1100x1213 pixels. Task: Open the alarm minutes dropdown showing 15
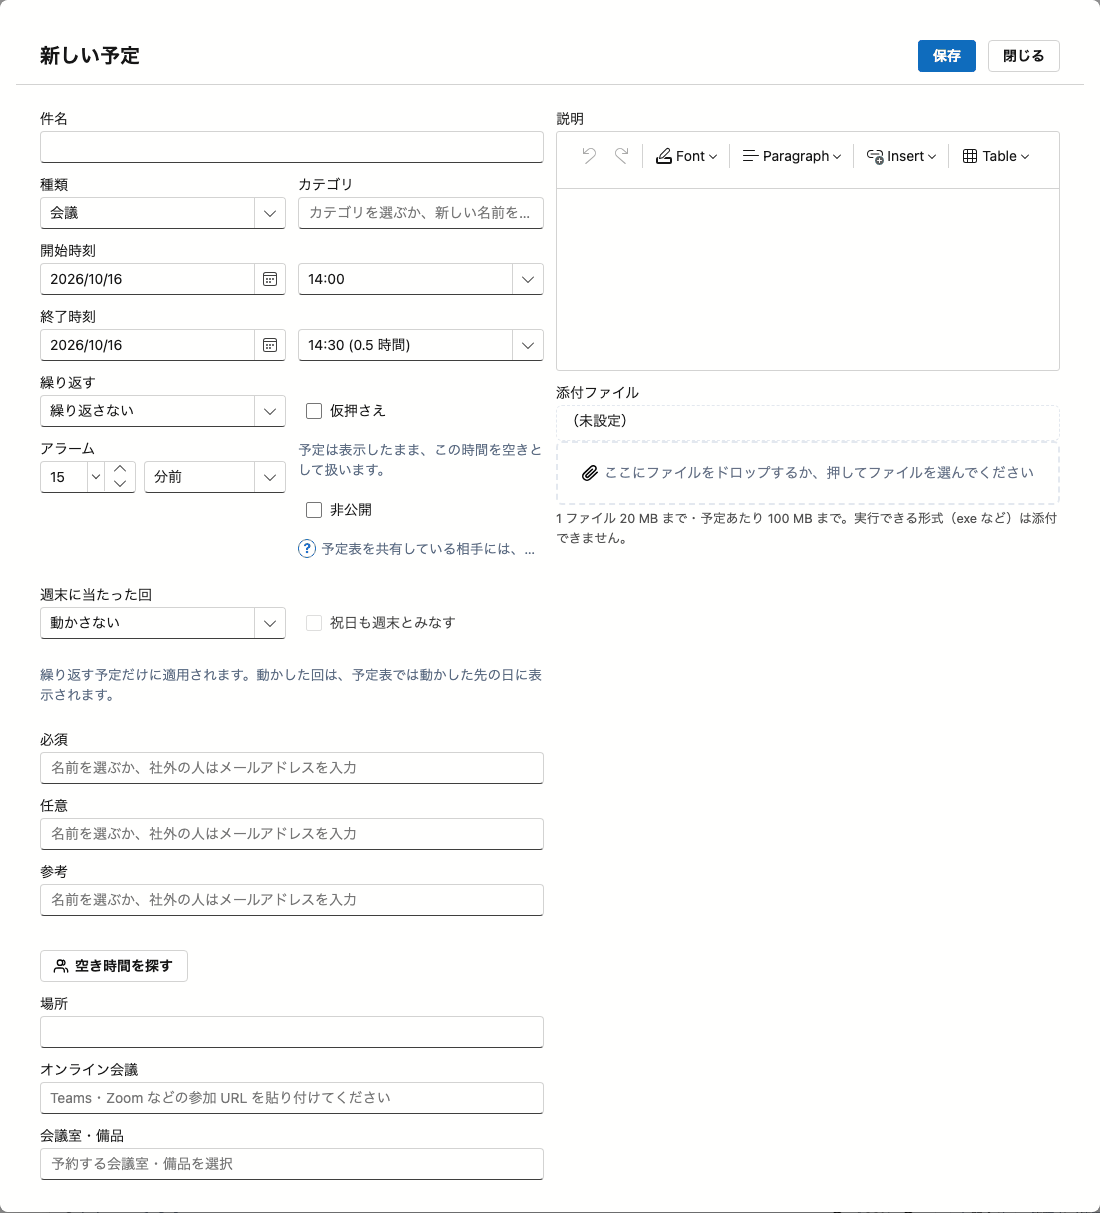[x=96, y=477]
